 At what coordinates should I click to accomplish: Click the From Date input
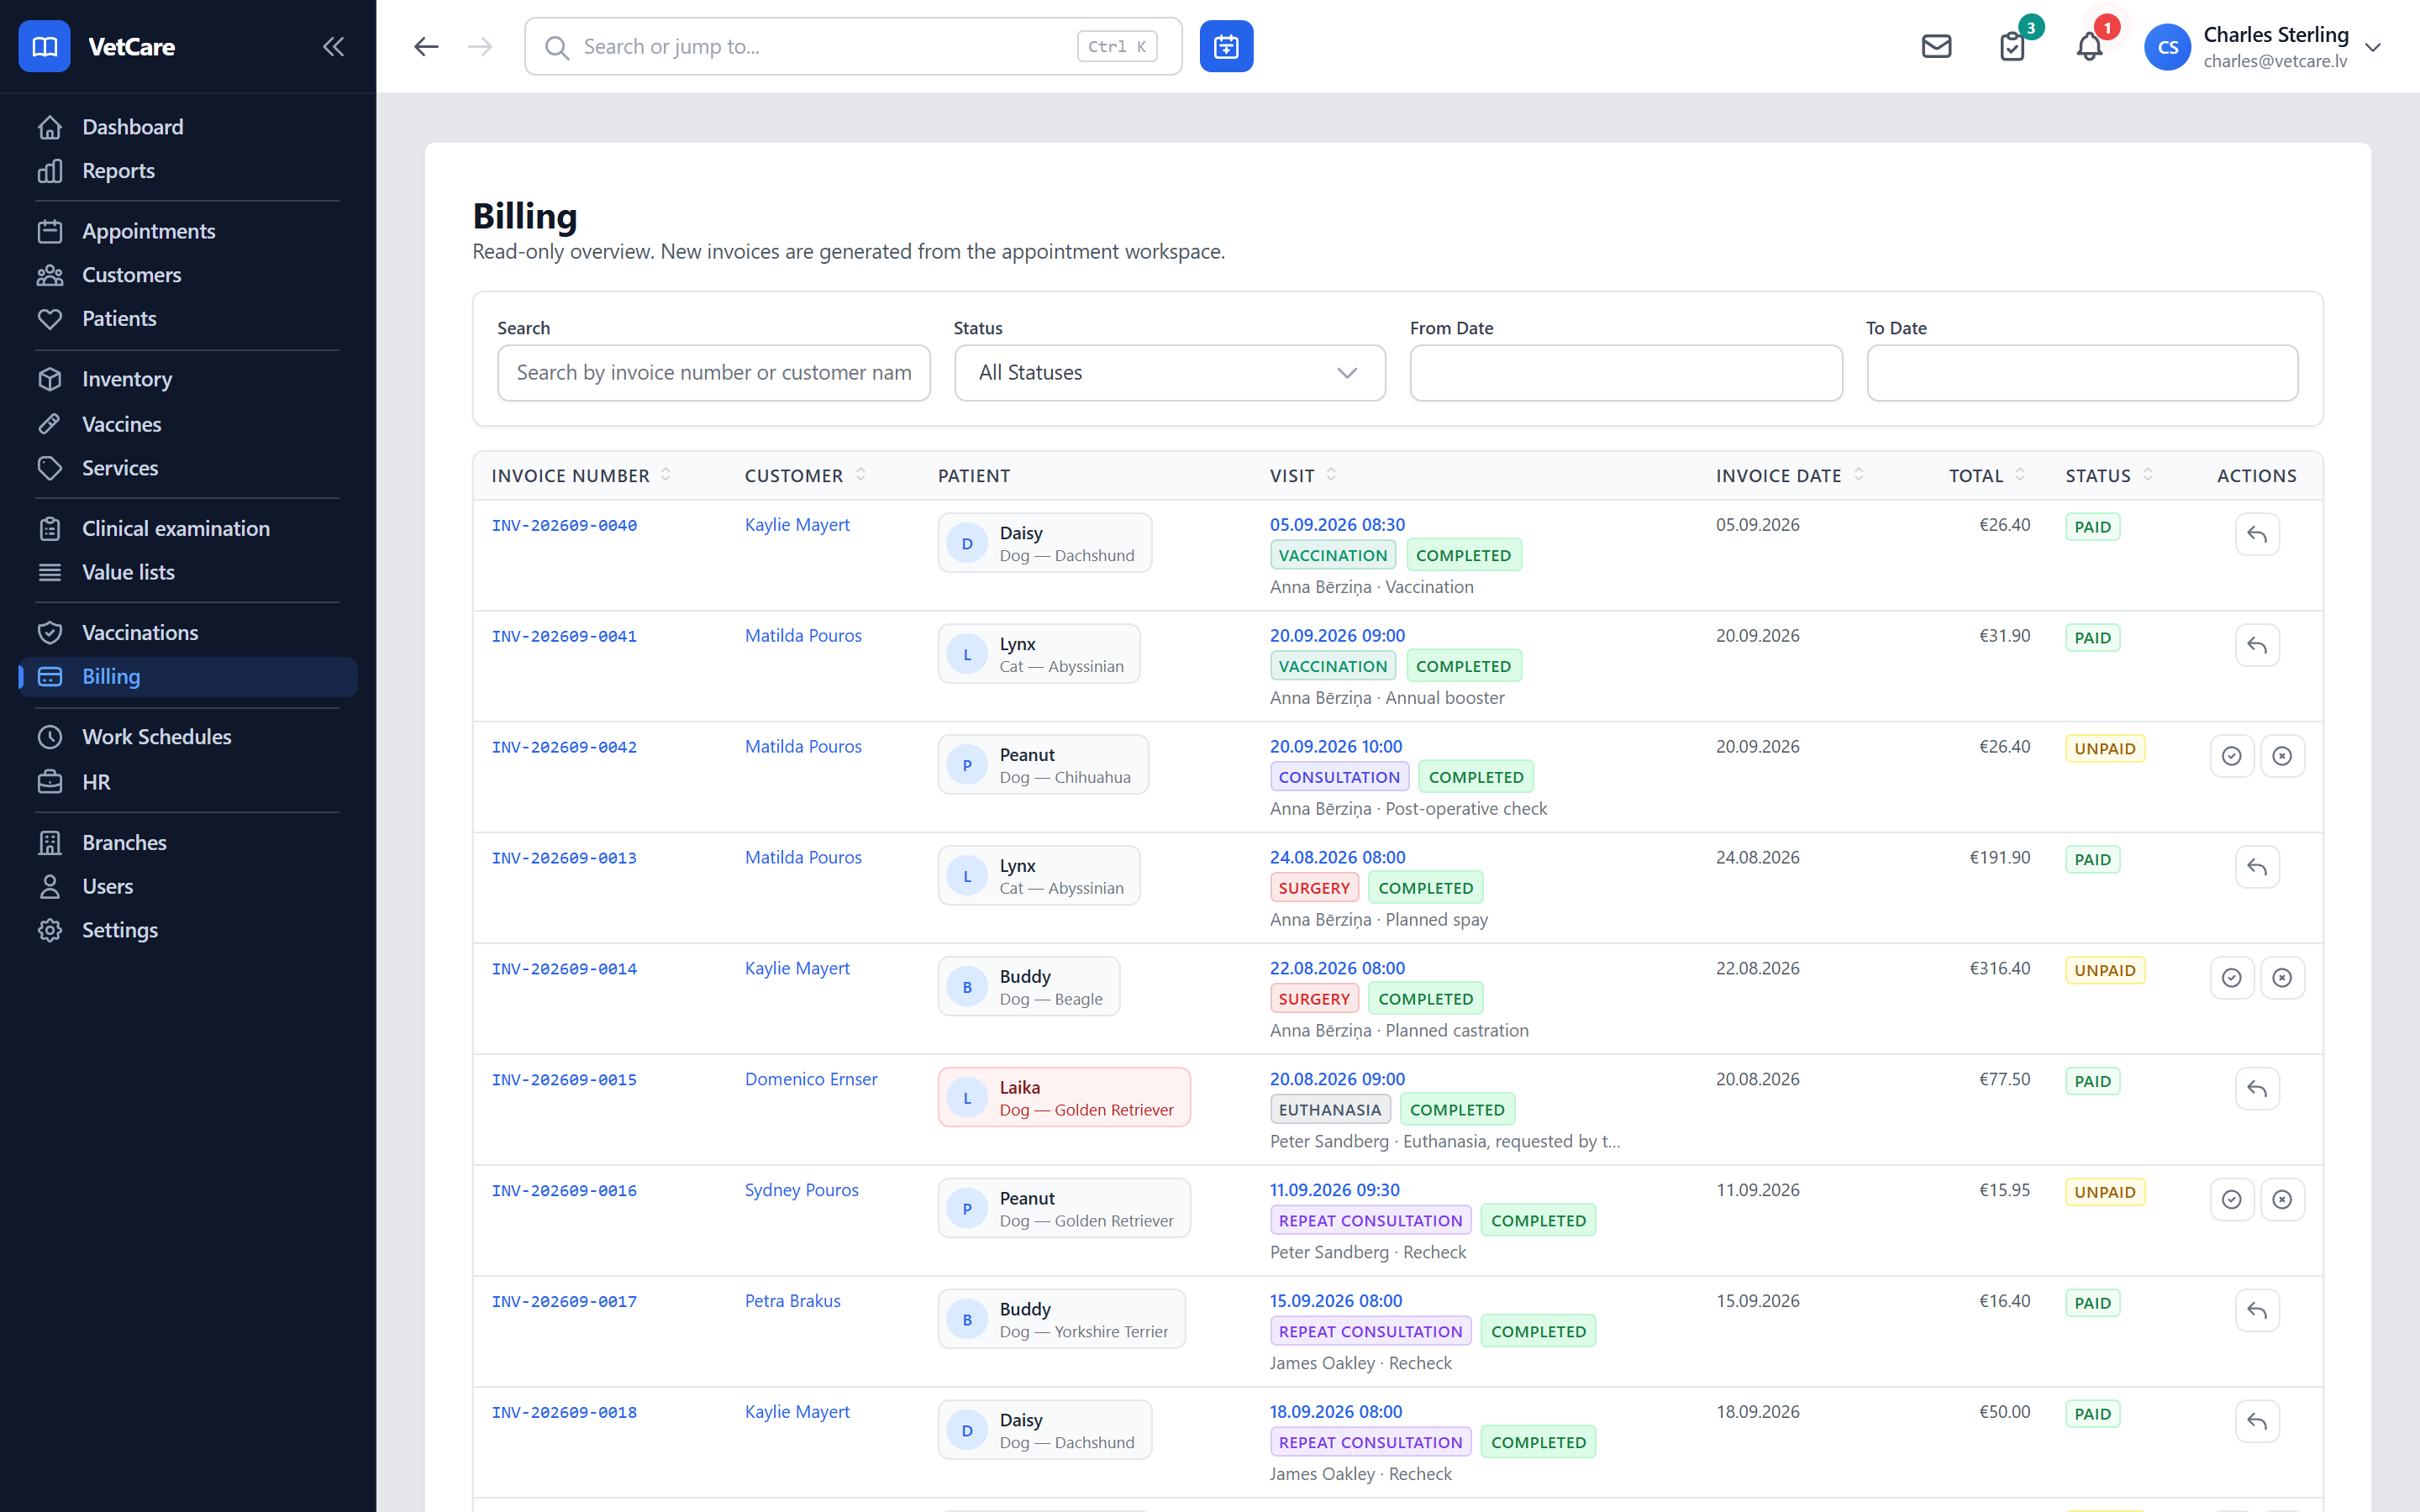(1626, 373)
